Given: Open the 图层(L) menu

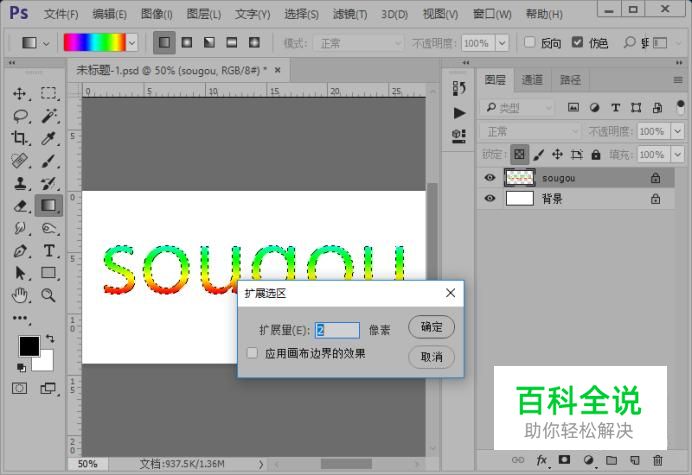Looking at the screenshot, I should click(203, 14).
